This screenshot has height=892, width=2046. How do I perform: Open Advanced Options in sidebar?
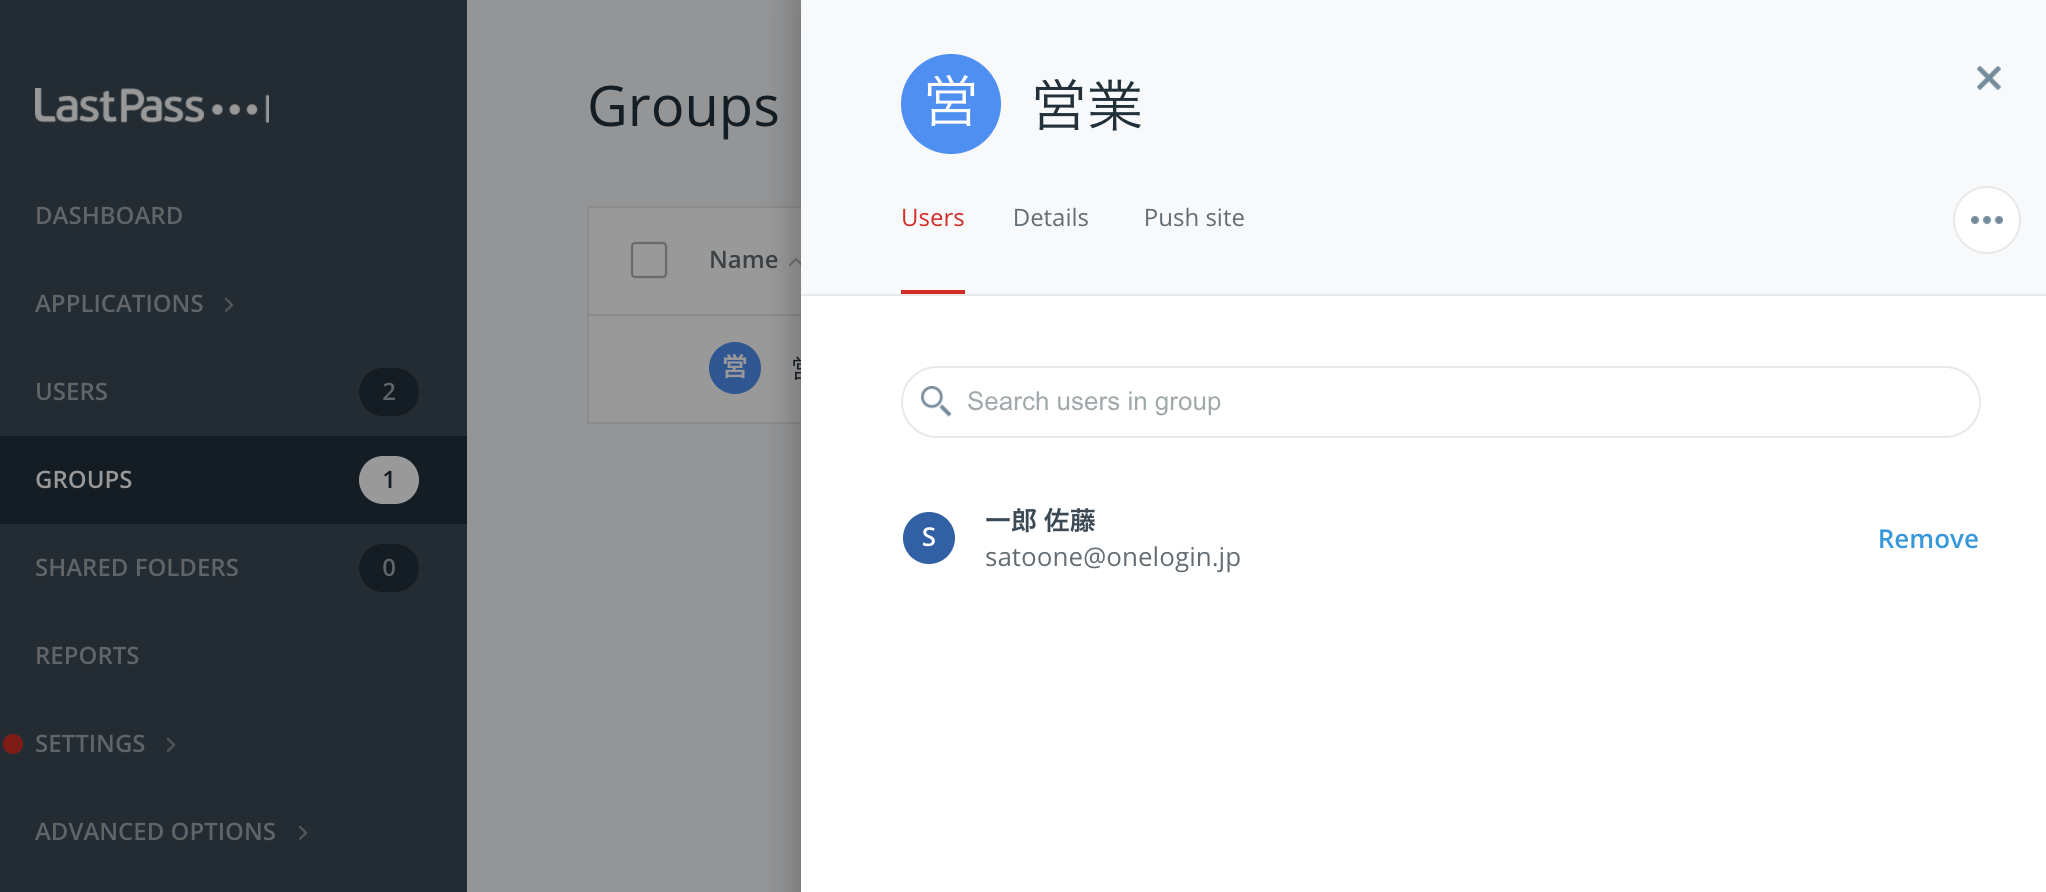pos(155,832)
